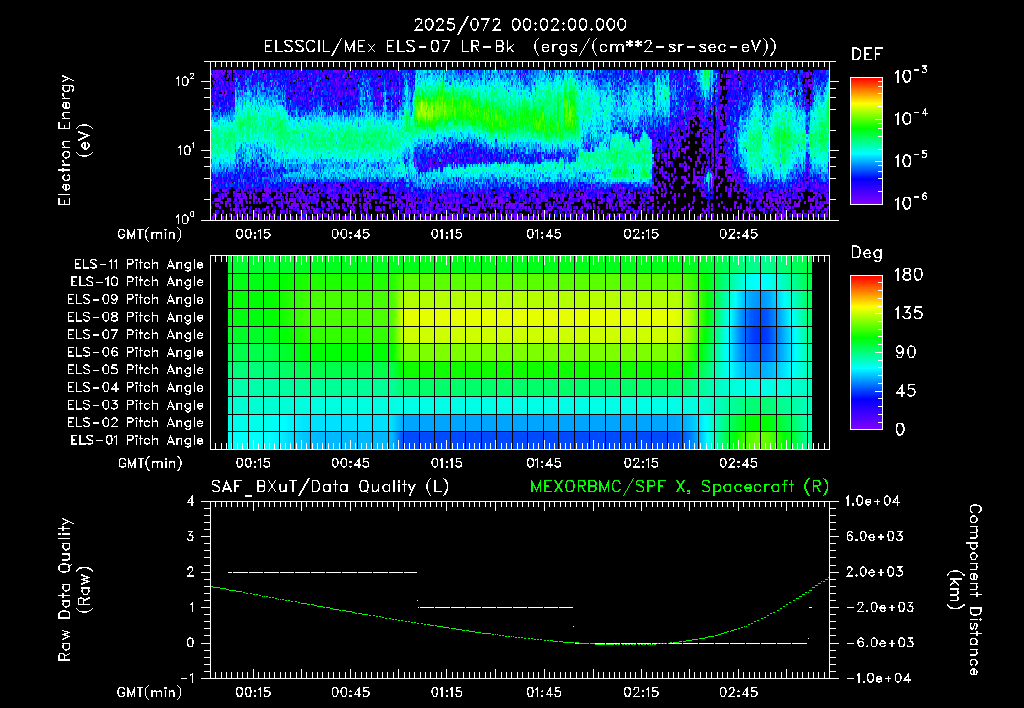1024x708 pixels.
Task: Click '01:15' tick under the energy spectrogram
Action: coord(446,234)
